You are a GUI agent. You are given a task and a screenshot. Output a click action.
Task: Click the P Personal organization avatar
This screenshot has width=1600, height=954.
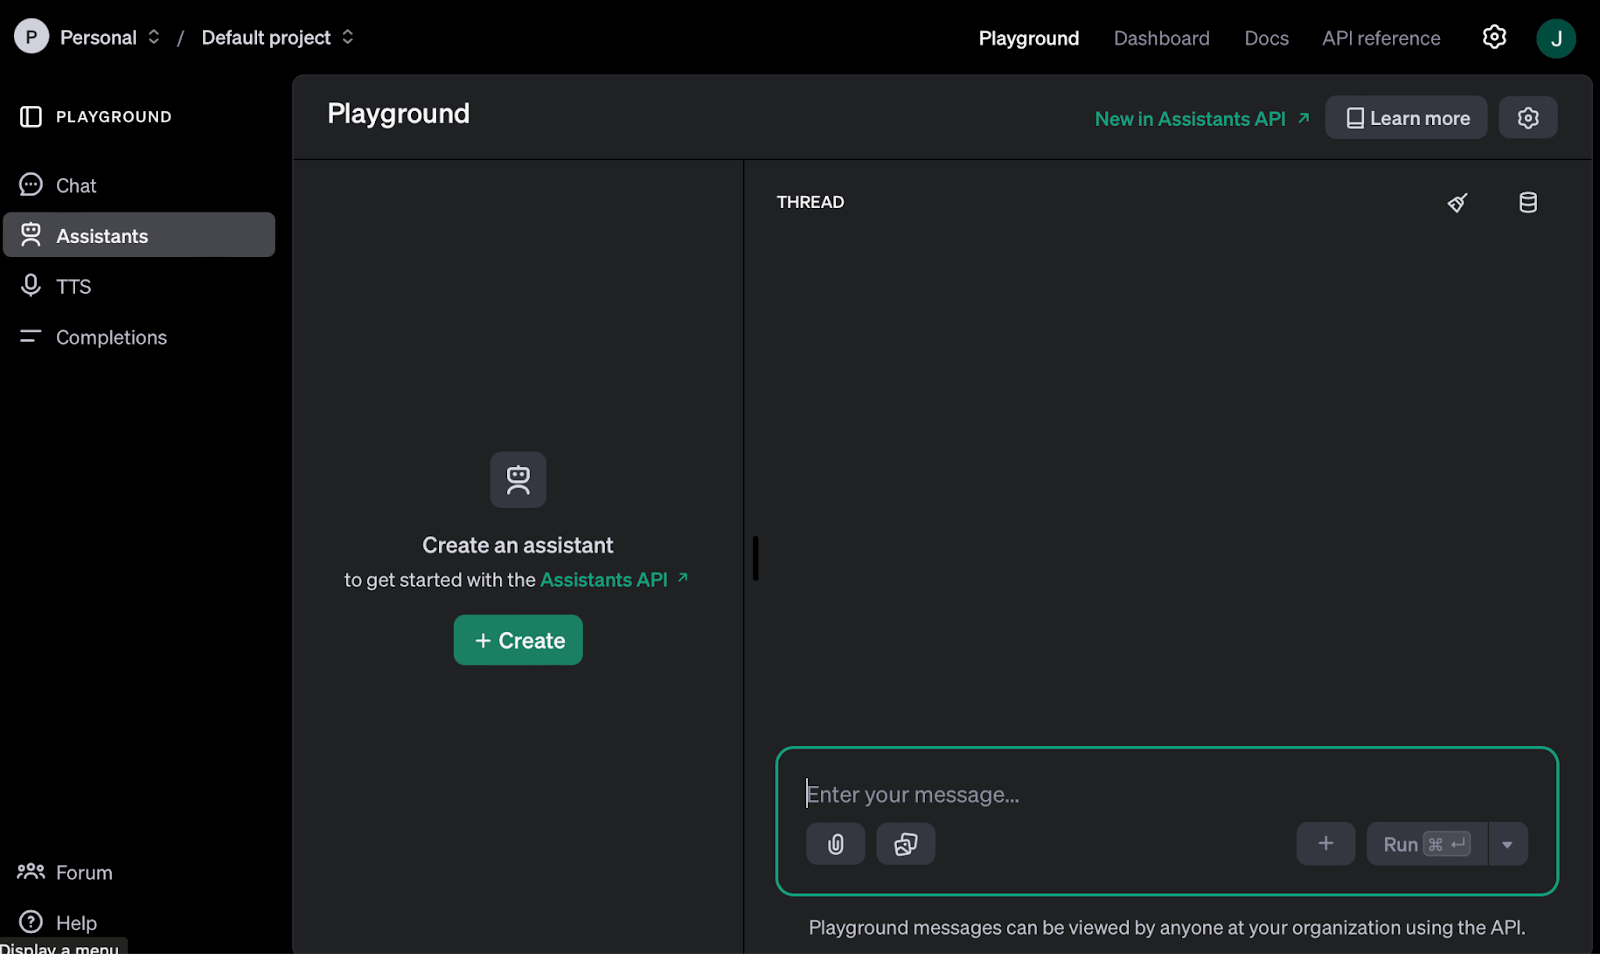tap(31, 37)
